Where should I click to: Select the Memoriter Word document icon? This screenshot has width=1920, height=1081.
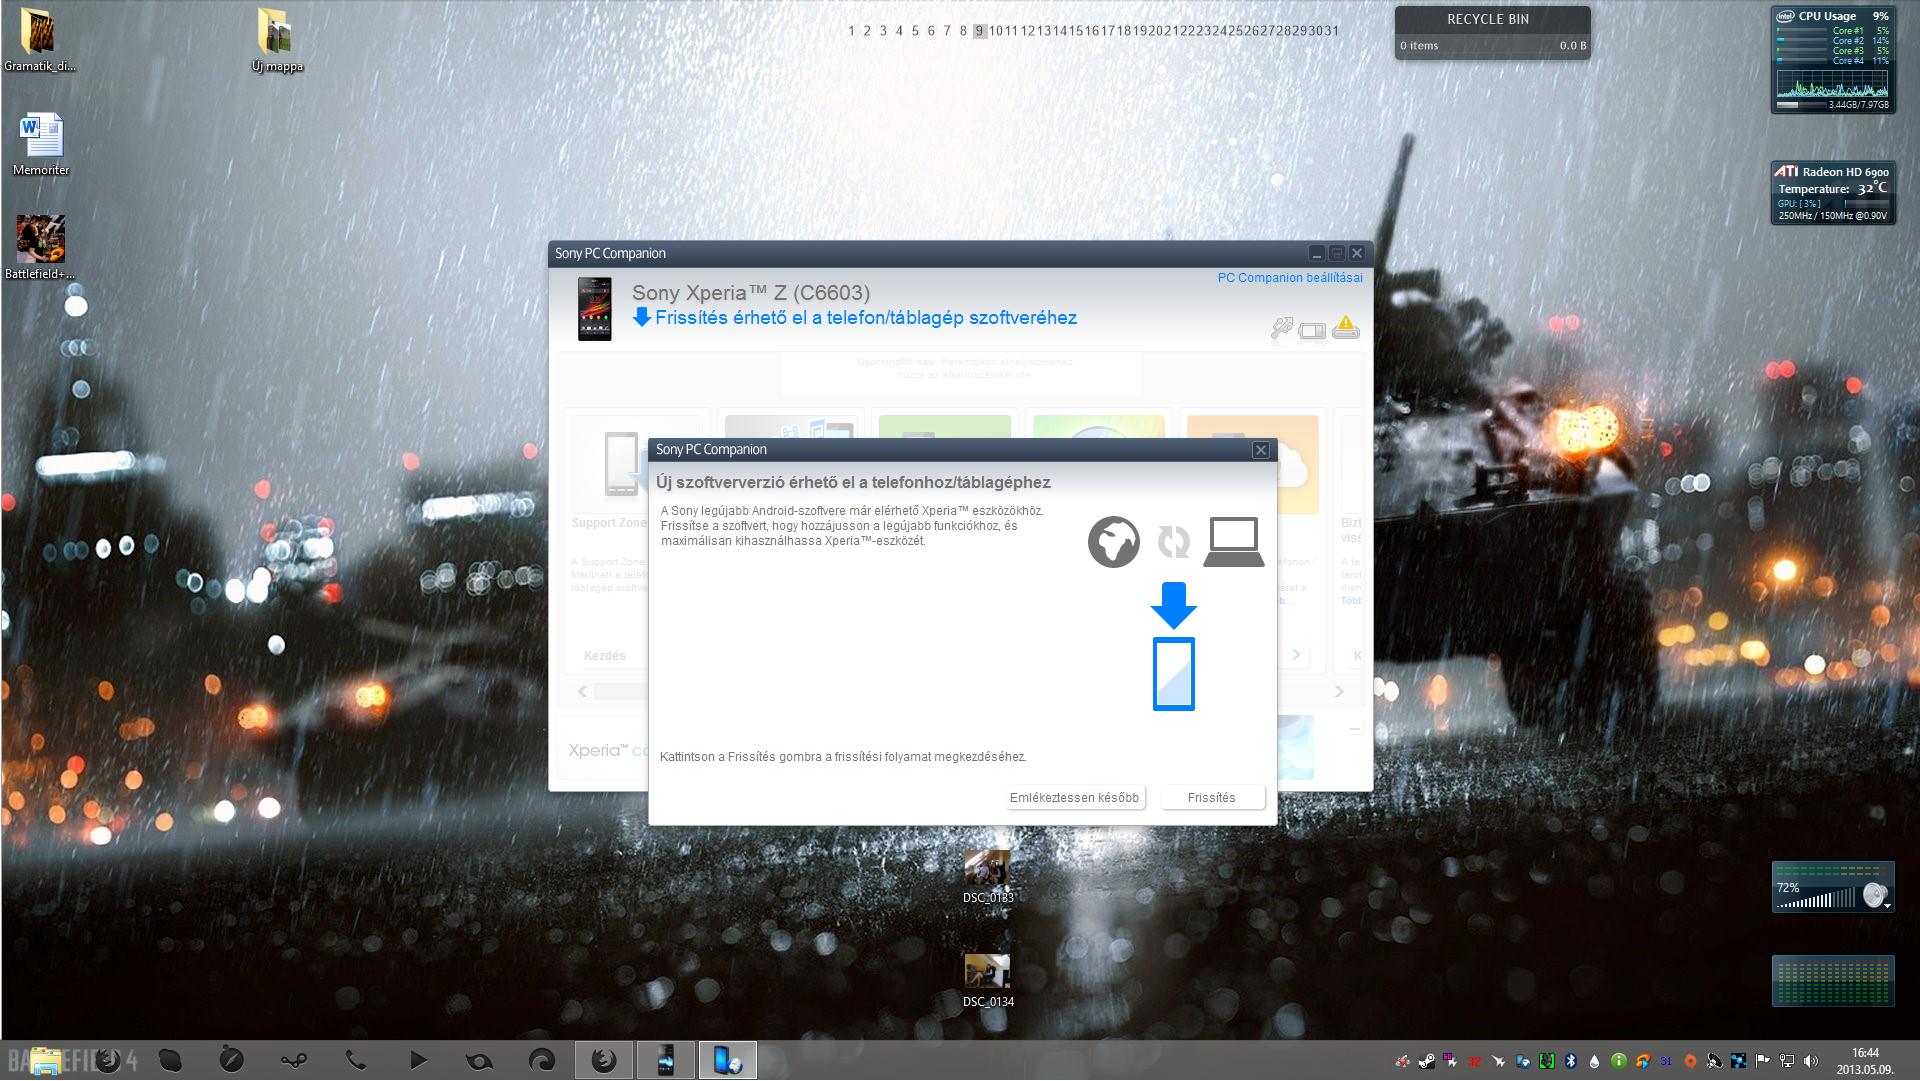(41, 144)
